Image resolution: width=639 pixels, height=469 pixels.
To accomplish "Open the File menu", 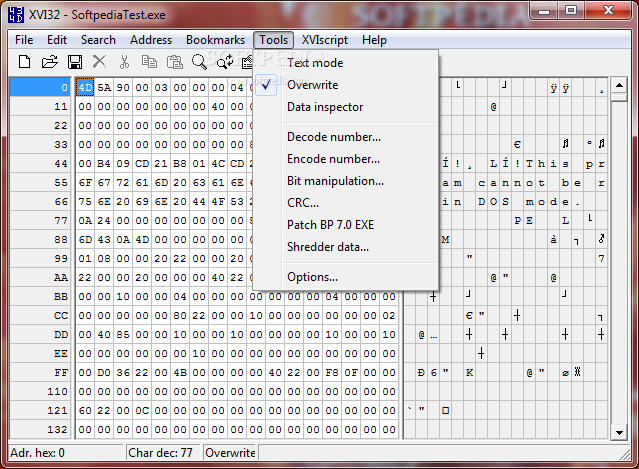I will 24,40.
